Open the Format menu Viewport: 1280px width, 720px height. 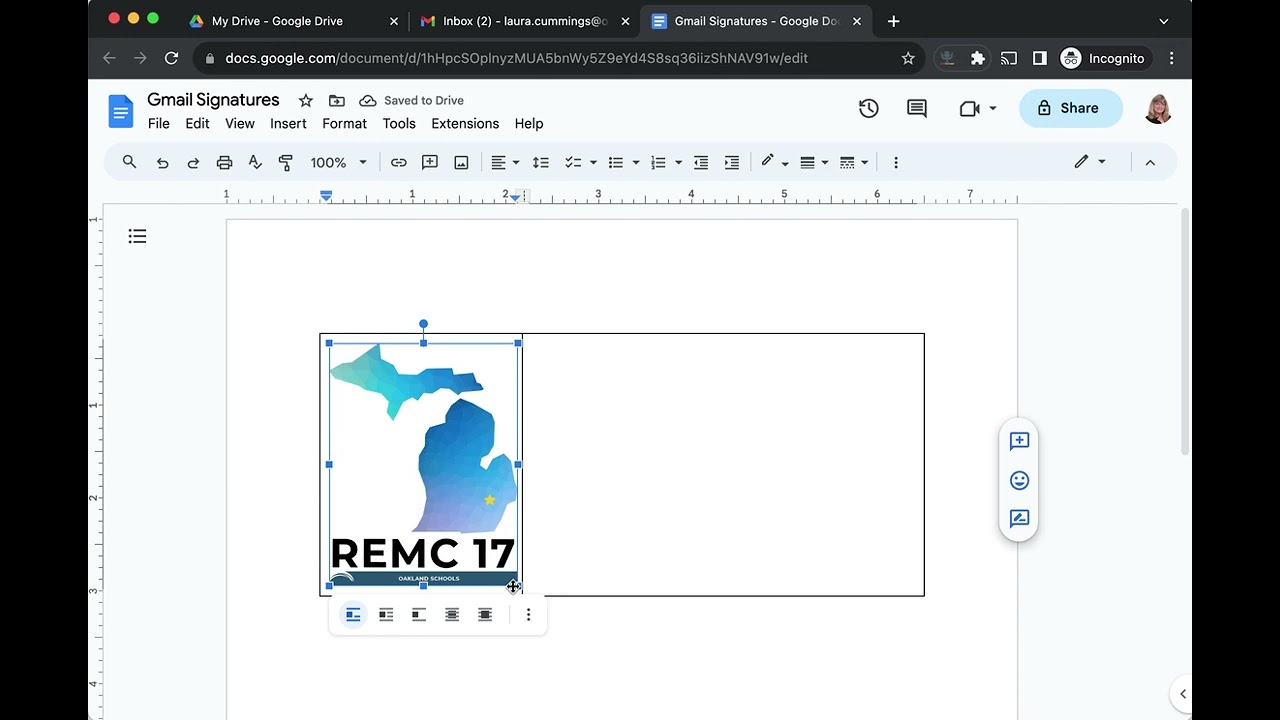coord(344,123)
